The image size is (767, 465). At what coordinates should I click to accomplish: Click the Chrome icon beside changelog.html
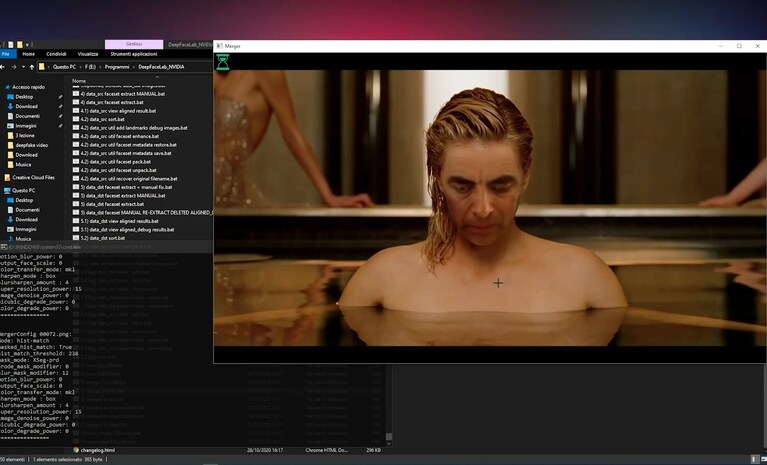(x=76, y=450)
